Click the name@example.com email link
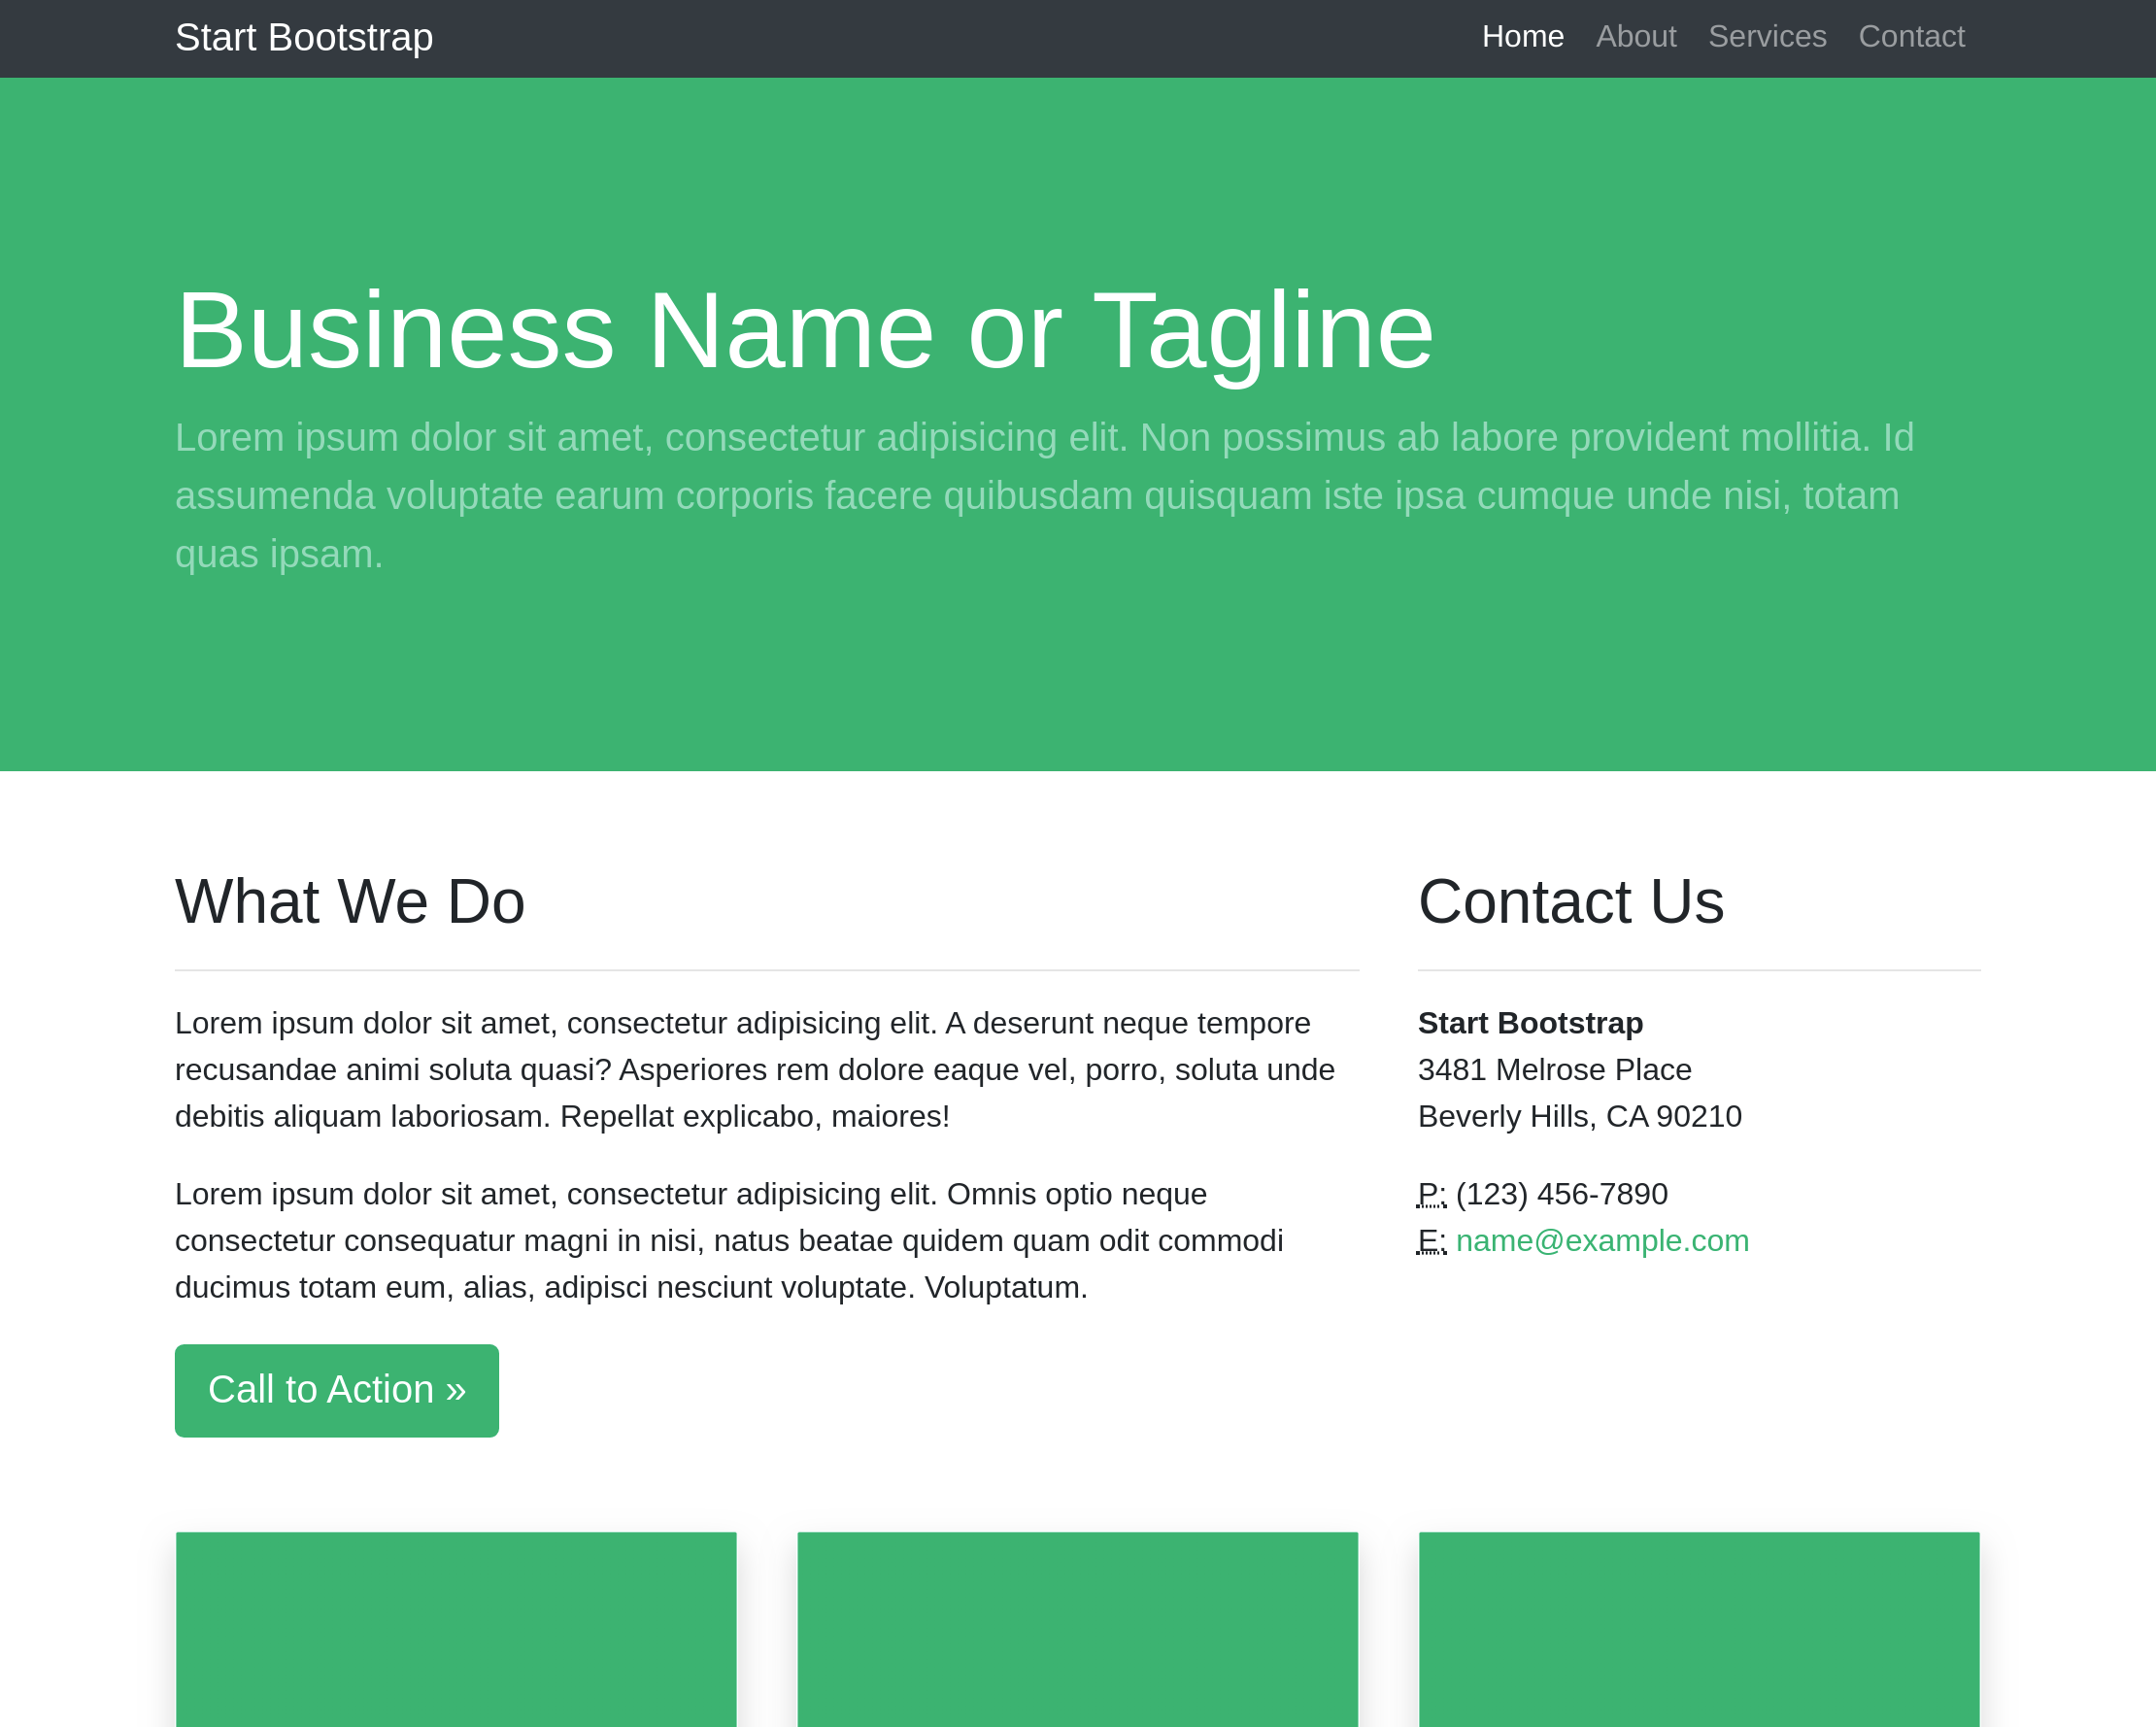 1601,1242
